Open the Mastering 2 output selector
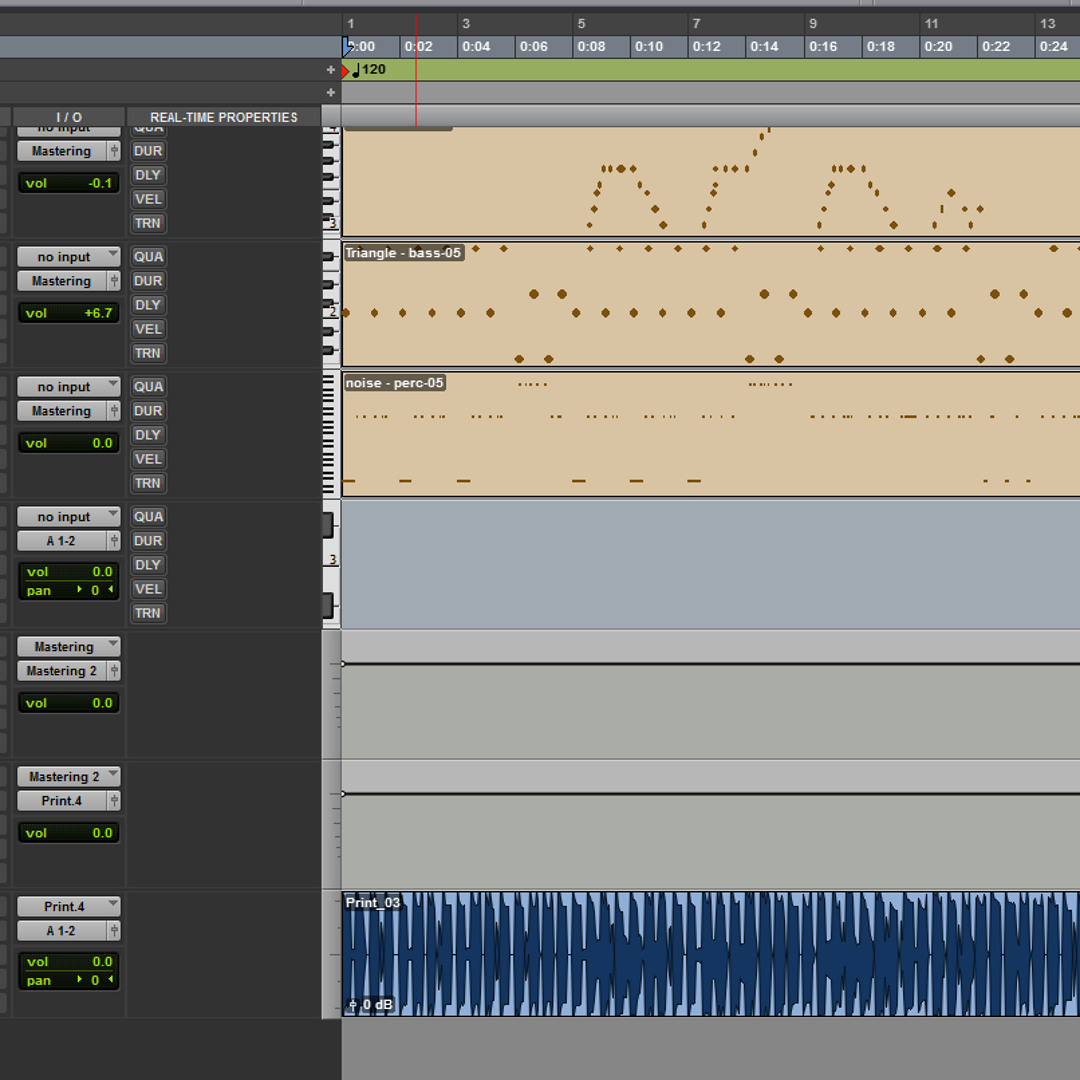Screen dimensions: 1080x1080 62,671
